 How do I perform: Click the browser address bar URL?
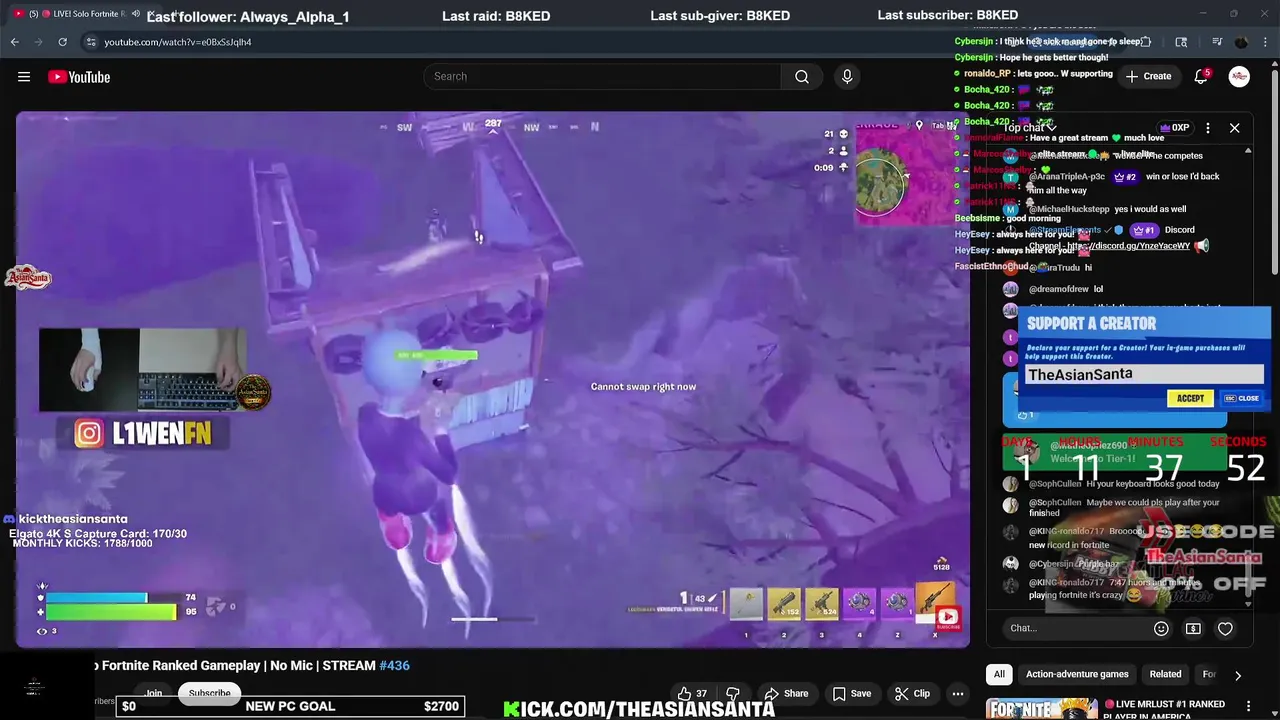178,42
